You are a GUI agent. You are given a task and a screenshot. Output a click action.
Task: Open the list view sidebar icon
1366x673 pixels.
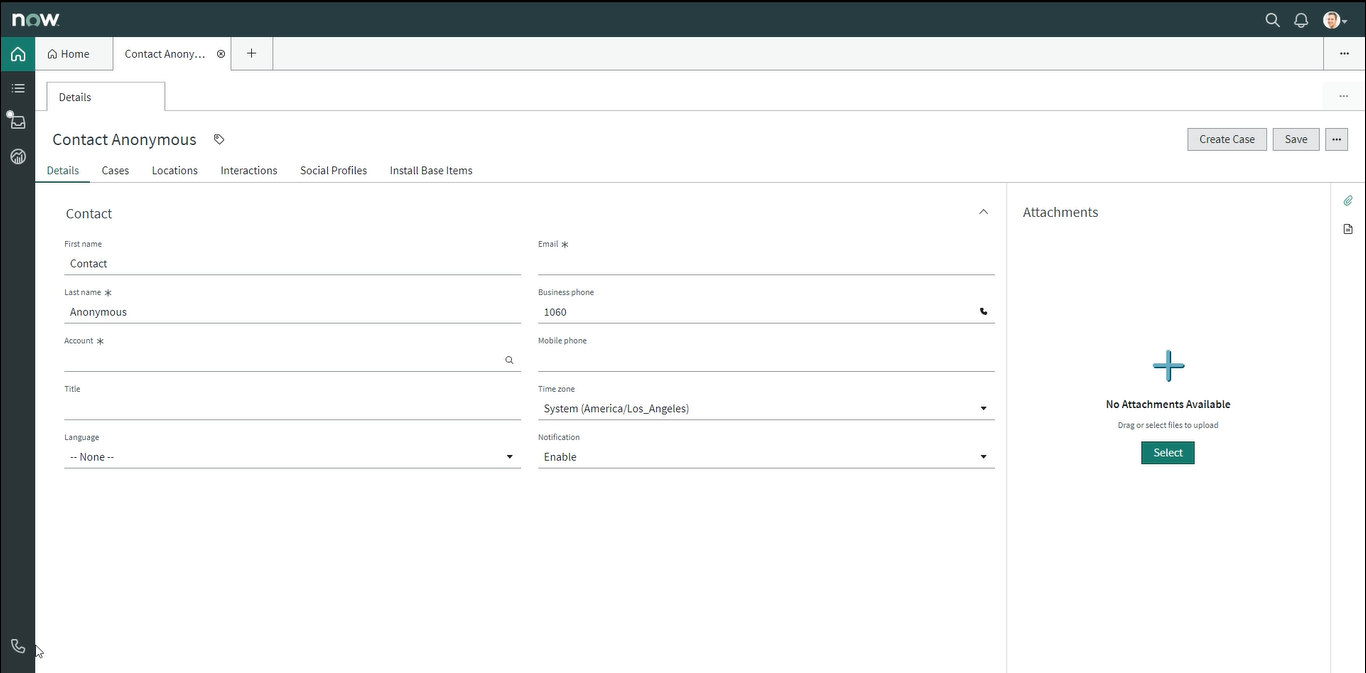(18, 88)
